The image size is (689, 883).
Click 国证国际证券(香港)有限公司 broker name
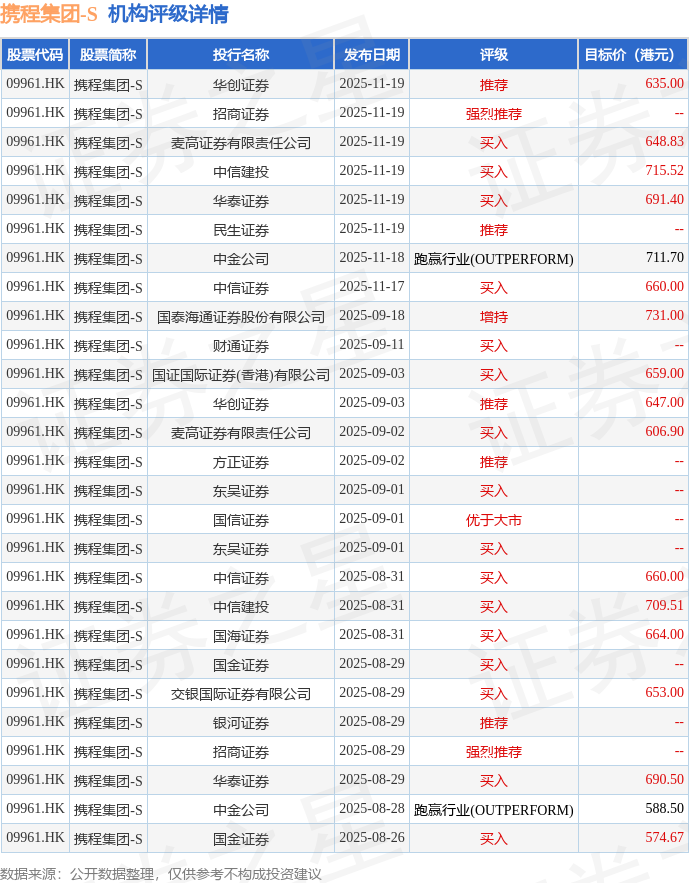[x=241, y=375]
